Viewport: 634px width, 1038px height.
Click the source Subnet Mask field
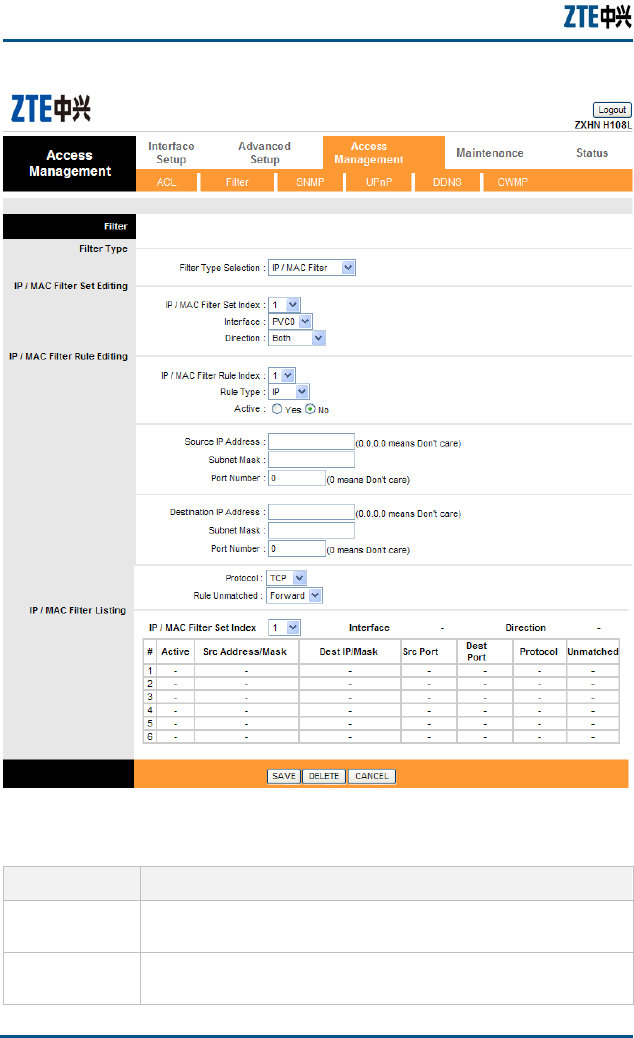pyautogui.click(x=311, y=459)
